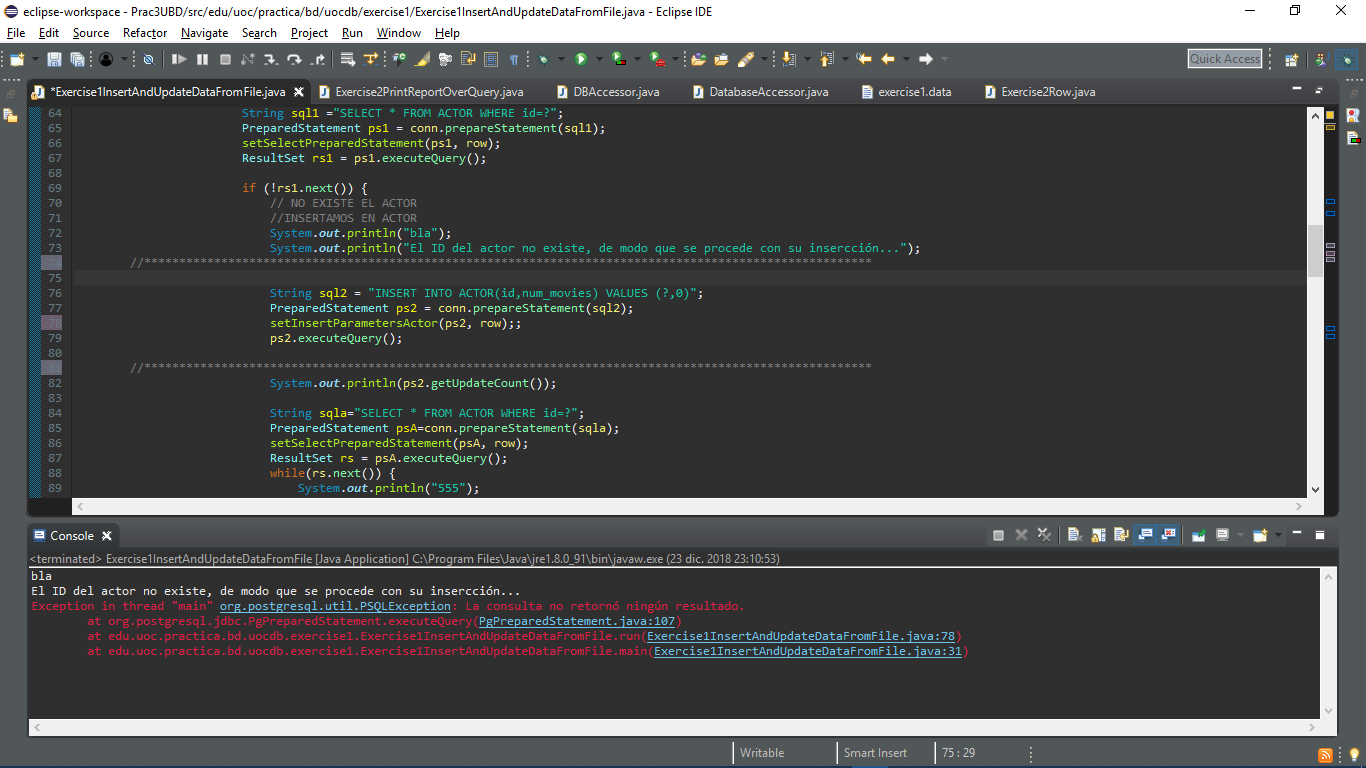Click the Quick Access search field
This screenshot has width=1366, height=768.
1225,59
